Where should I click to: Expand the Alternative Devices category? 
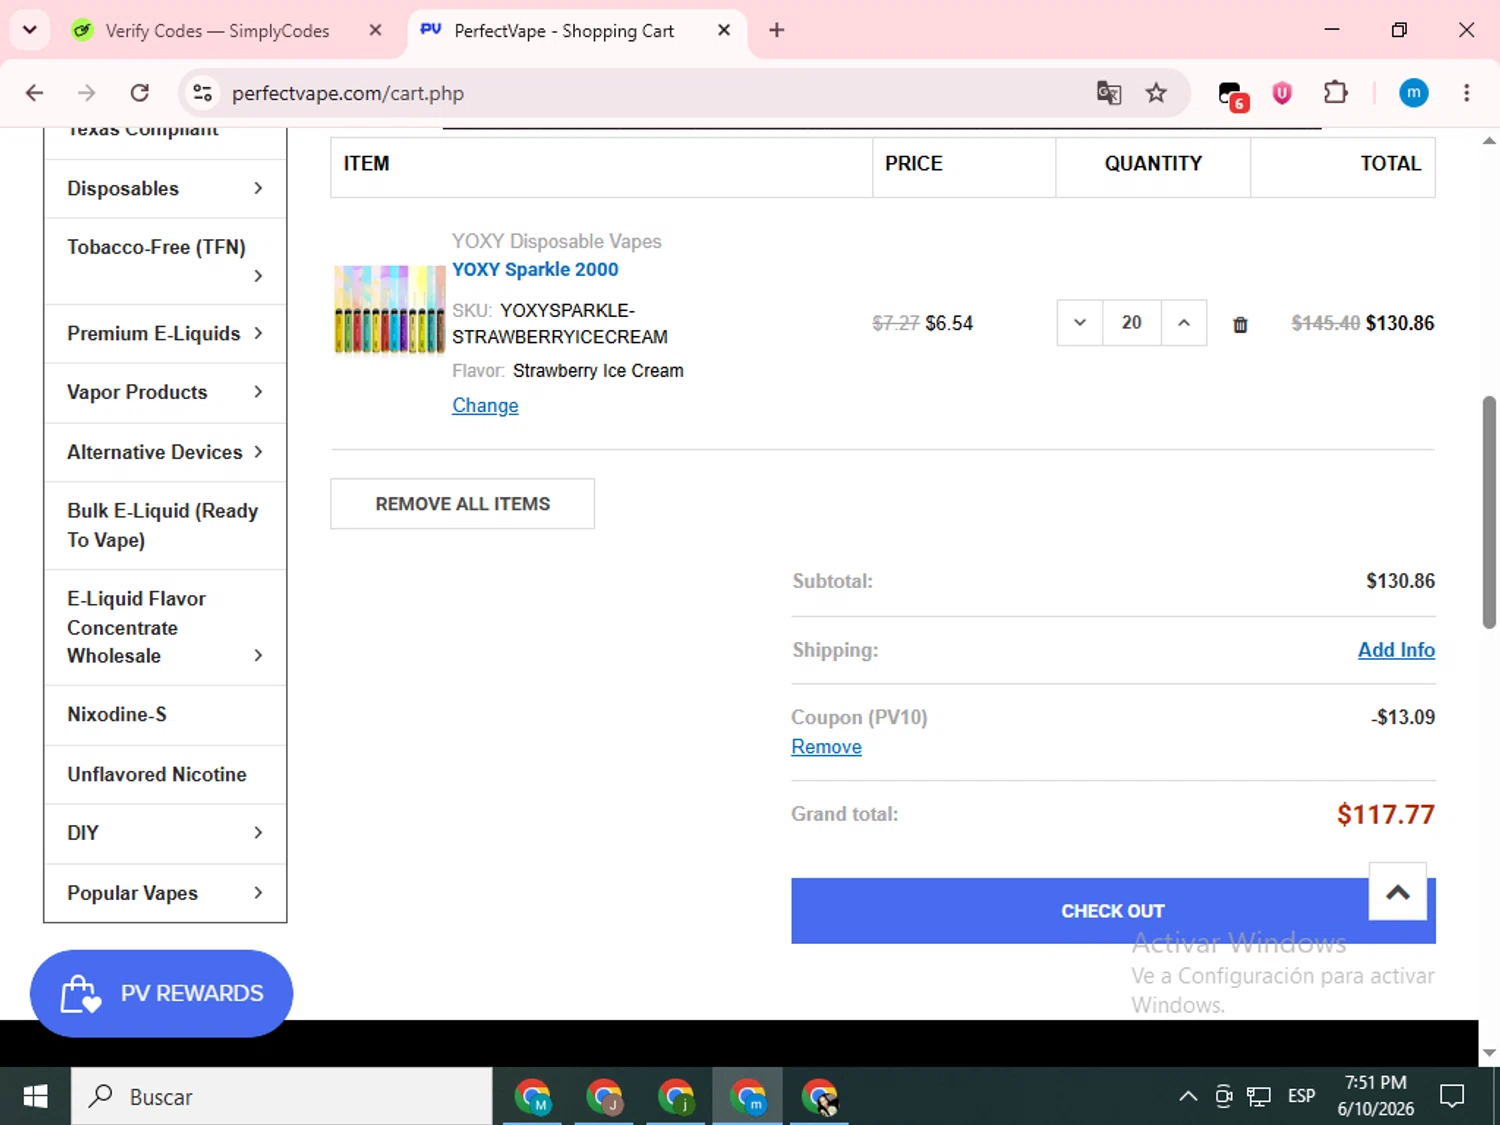pos(258,452)
